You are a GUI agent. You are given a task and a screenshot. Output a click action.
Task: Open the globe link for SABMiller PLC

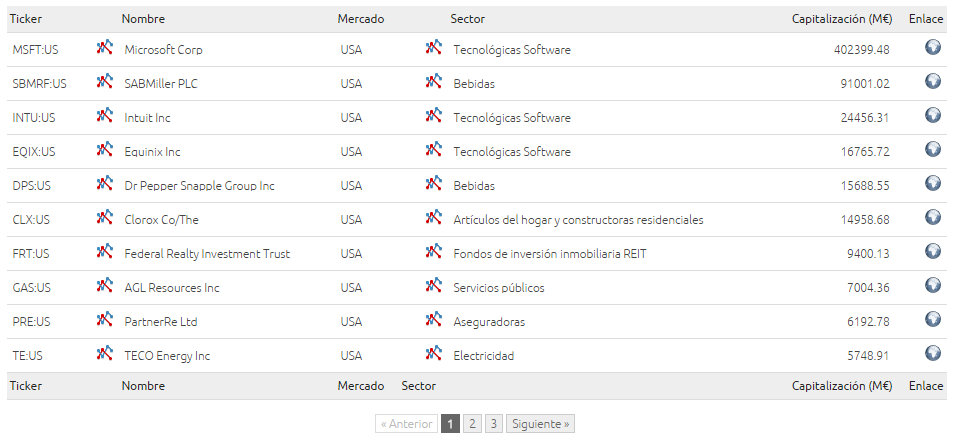pos(933,81)
